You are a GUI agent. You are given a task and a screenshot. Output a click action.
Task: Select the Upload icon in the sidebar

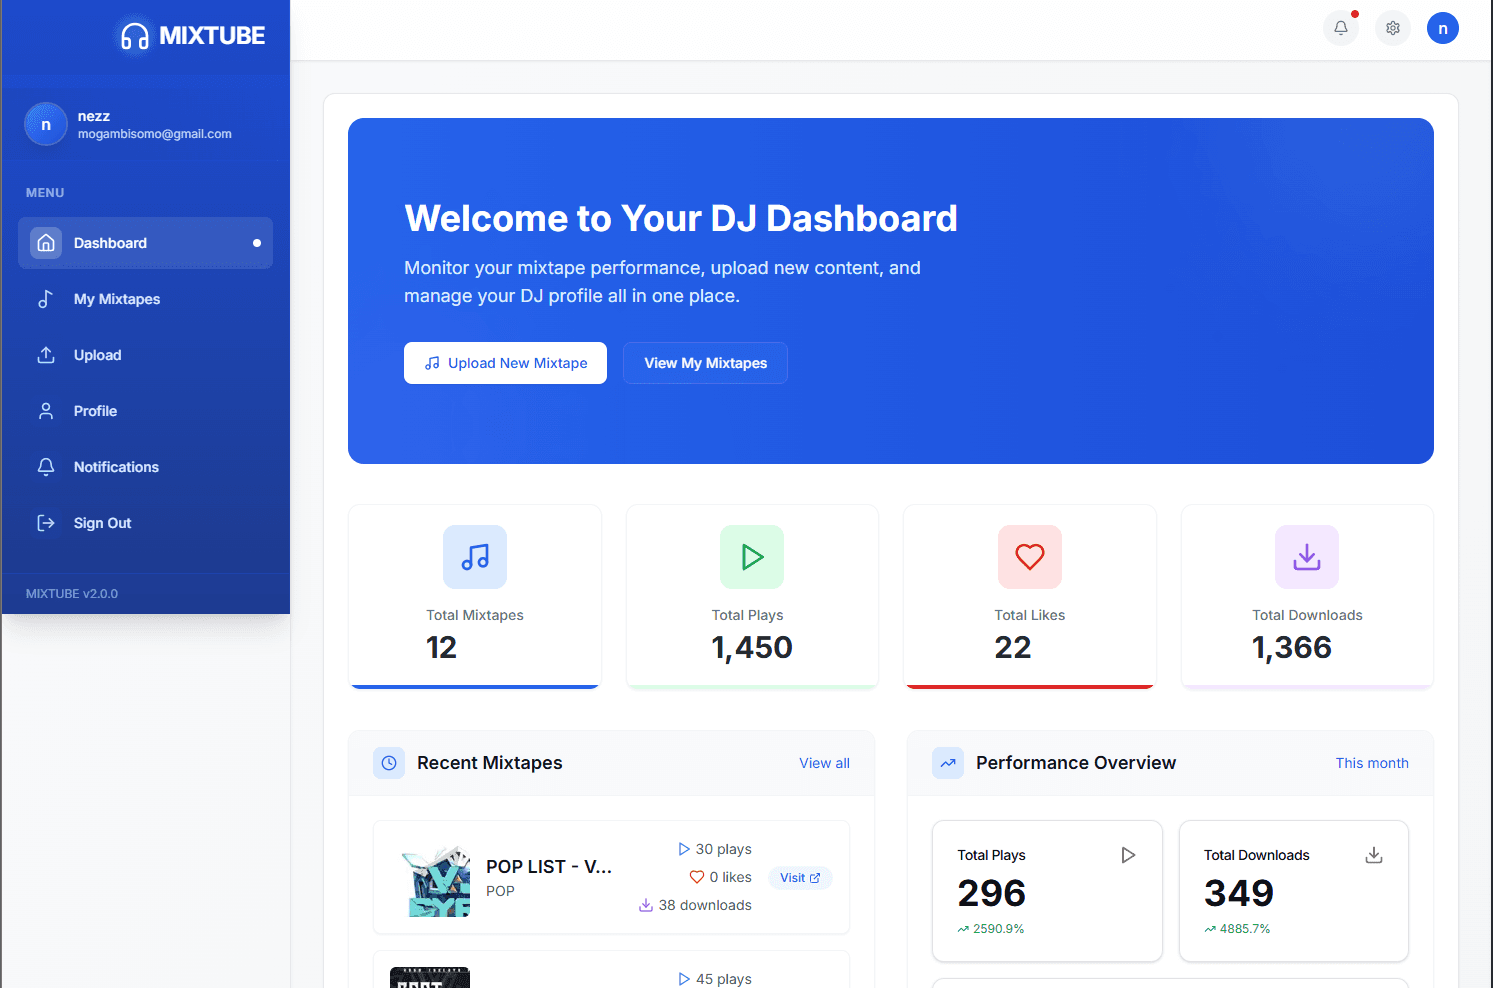coord(46,354)
